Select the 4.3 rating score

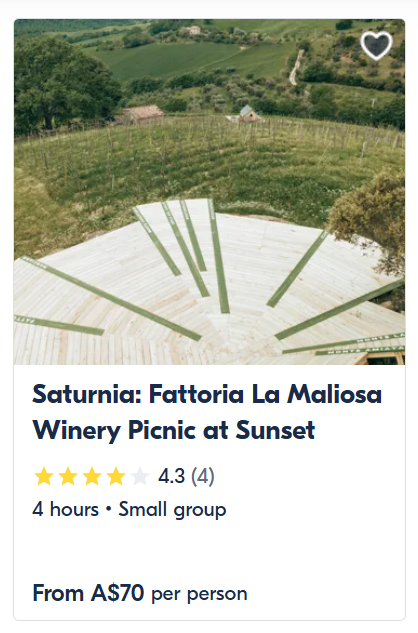pyautogui.click(x=171, y=476)
